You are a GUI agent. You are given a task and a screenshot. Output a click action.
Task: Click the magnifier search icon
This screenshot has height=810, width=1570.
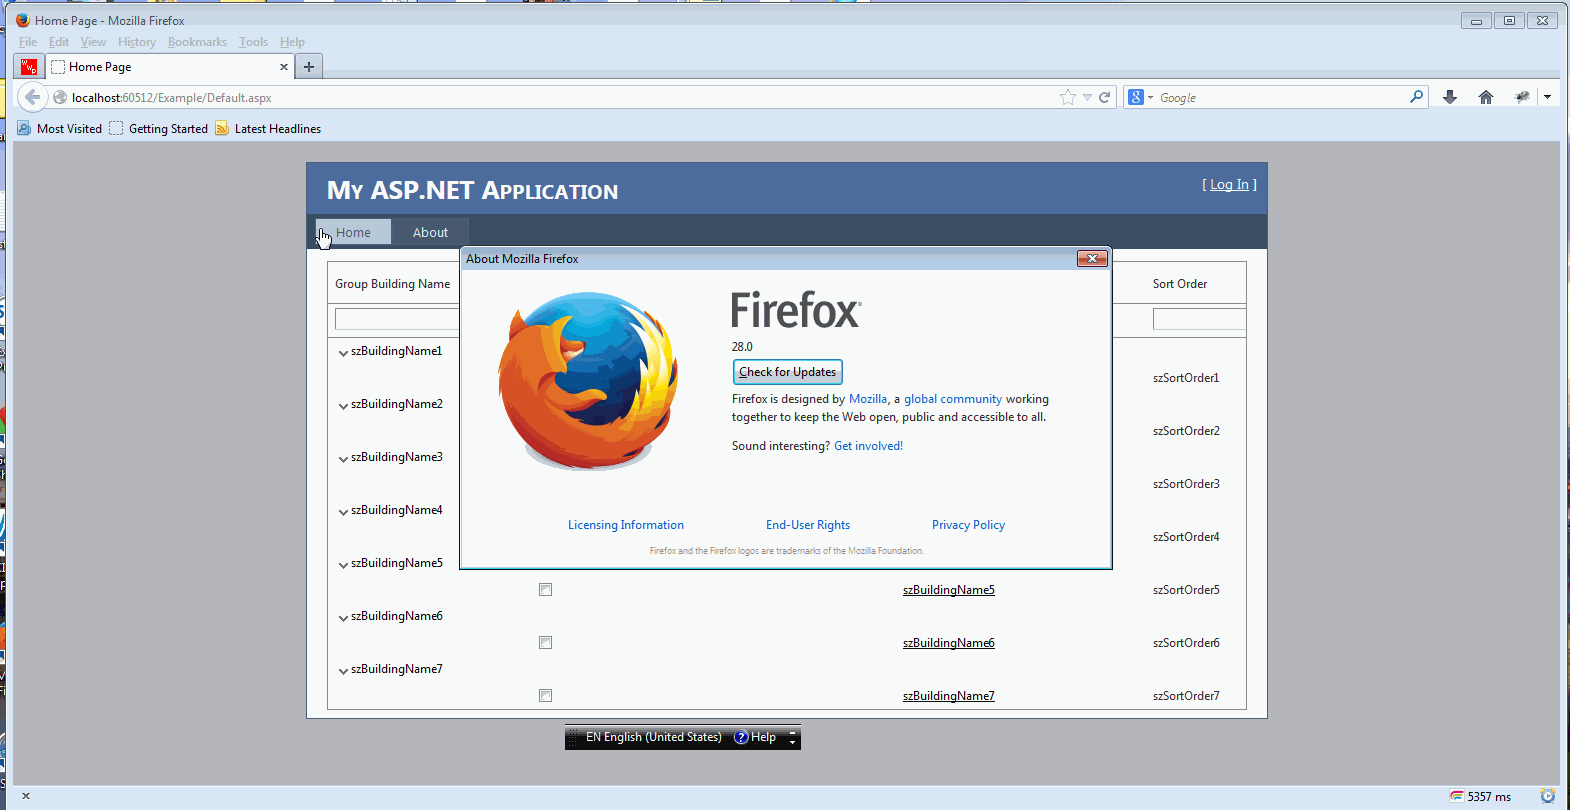coord(1416,97)
